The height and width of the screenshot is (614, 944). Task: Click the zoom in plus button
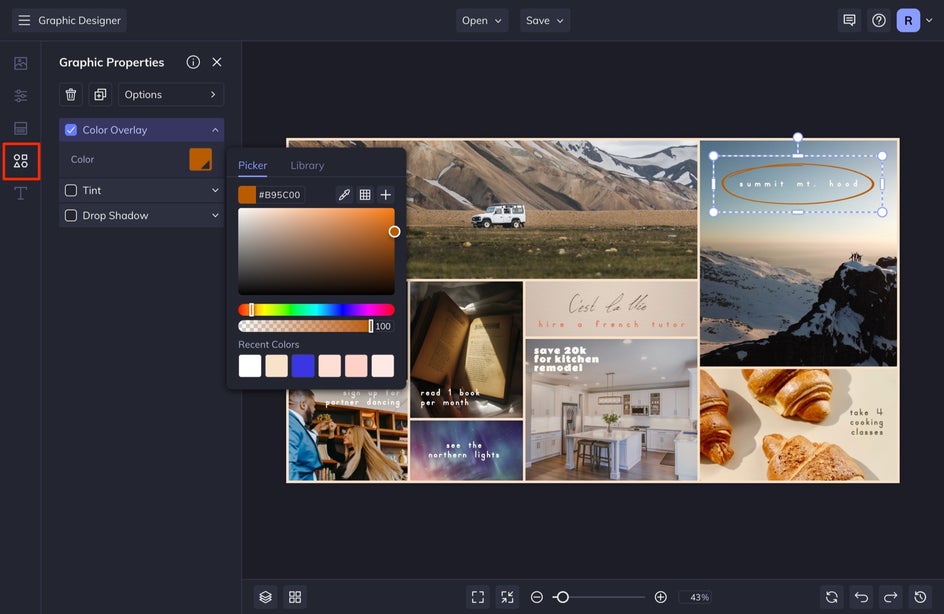pos(660,597)
